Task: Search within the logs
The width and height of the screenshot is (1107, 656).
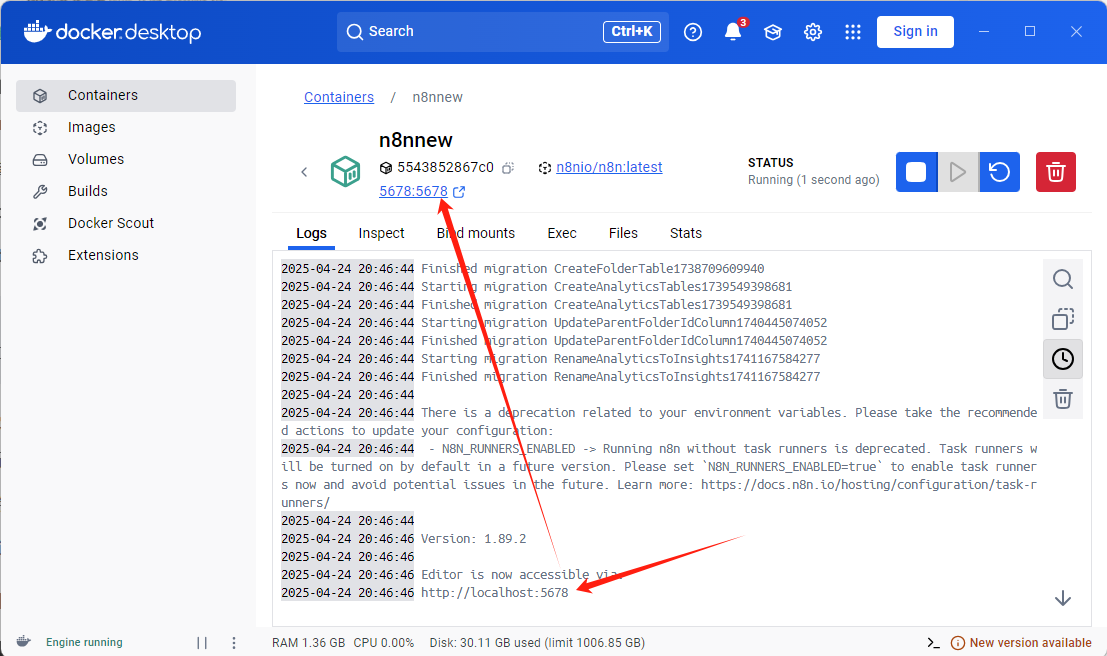Action: click(1063, 279)
